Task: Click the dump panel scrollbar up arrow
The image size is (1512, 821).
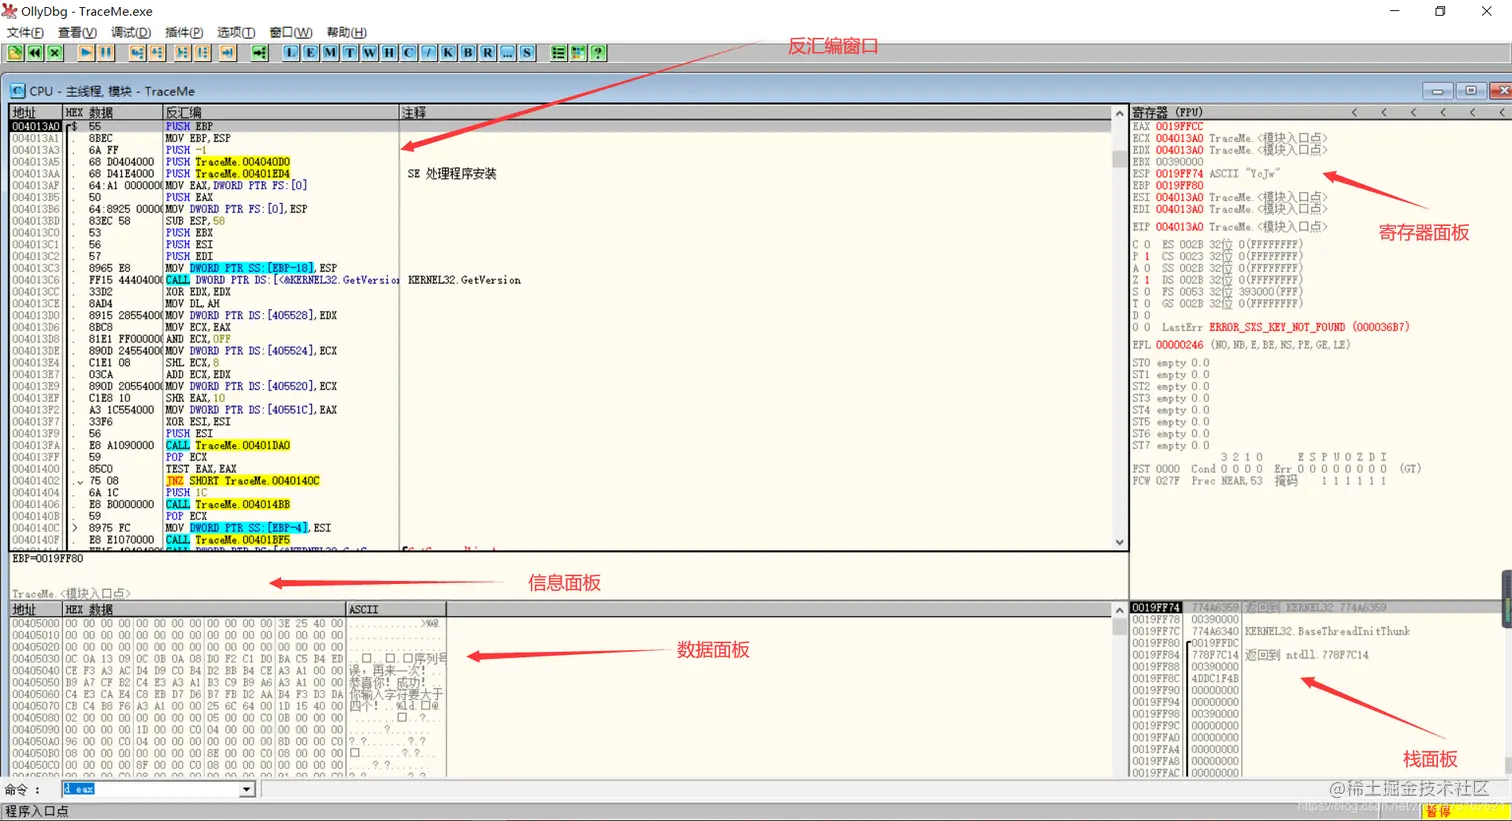Action: coord(1119,610)
